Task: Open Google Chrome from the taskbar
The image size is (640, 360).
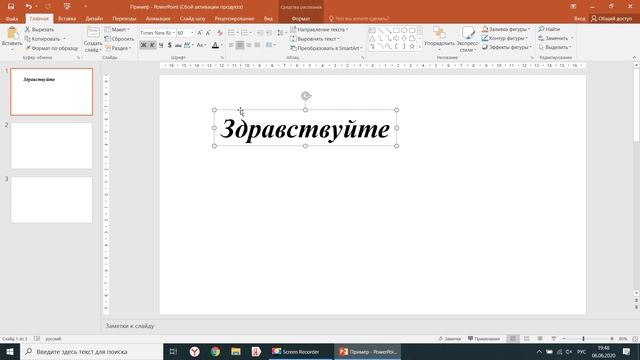Action: click(x=215, y=351)
